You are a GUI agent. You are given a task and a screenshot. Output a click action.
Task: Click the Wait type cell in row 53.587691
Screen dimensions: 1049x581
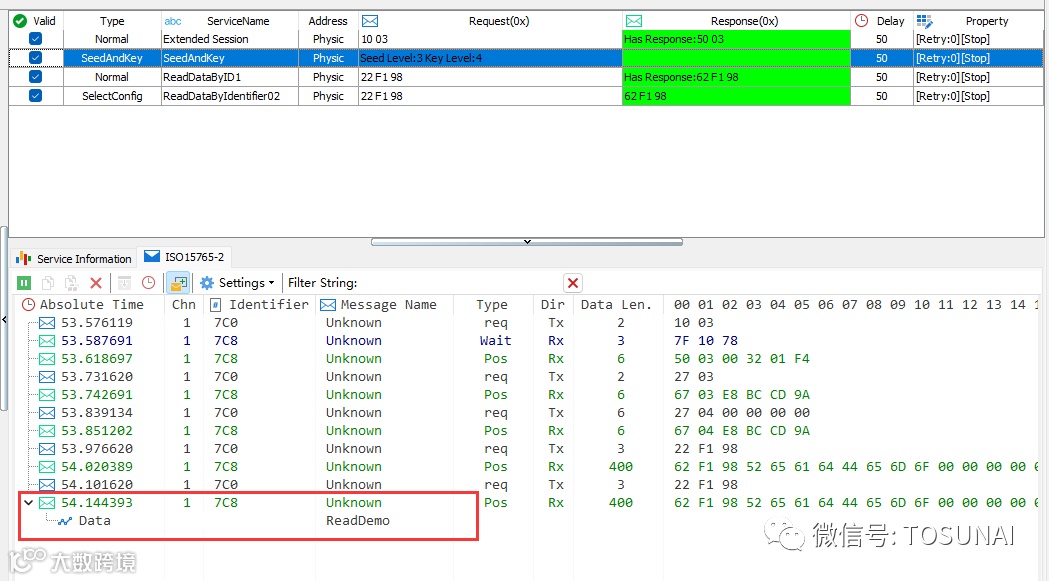pos(495,341)
